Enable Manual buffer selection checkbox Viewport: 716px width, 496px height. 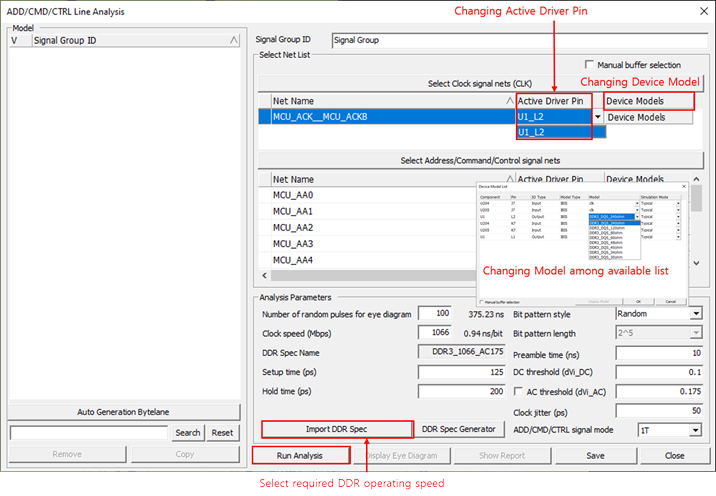click(590, 65)
